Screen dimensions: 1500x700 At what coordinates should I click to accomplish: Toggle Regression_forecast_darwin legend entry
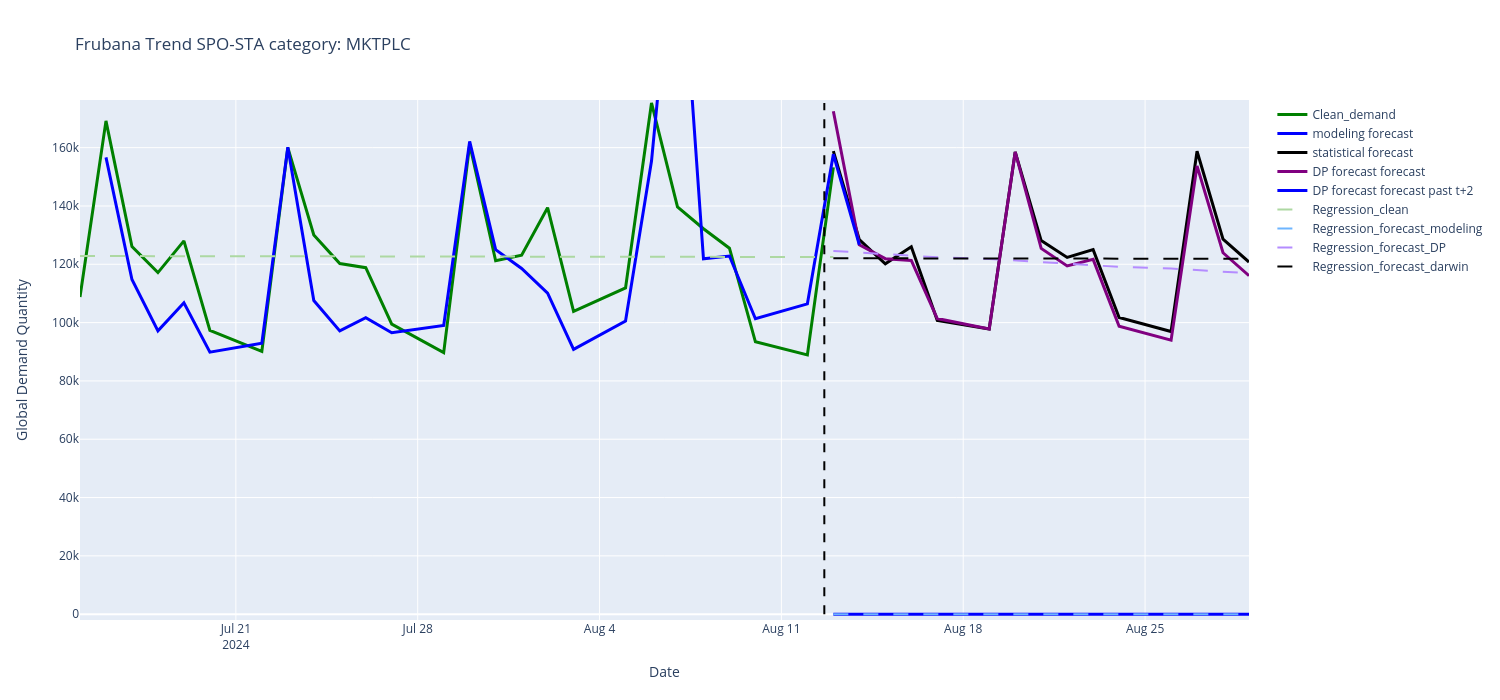point(1390,267)
